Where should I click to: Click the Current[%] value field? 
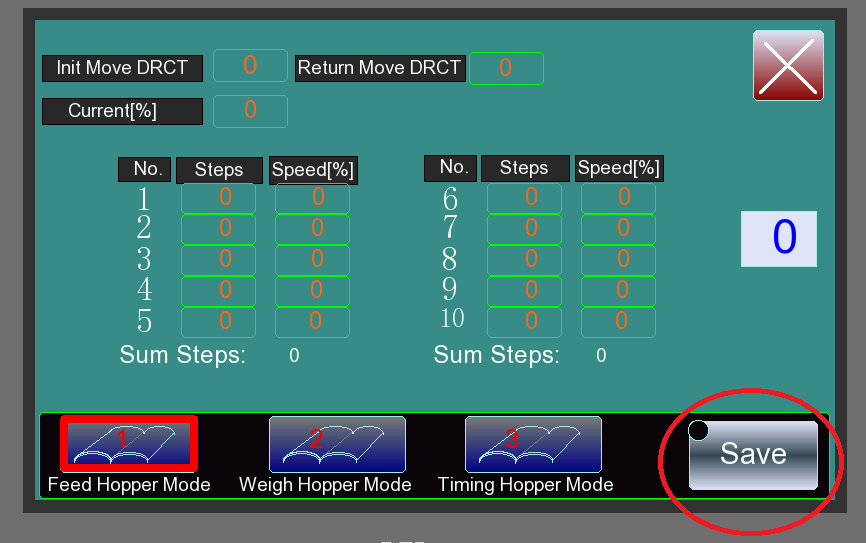click(x=250, y=111)
